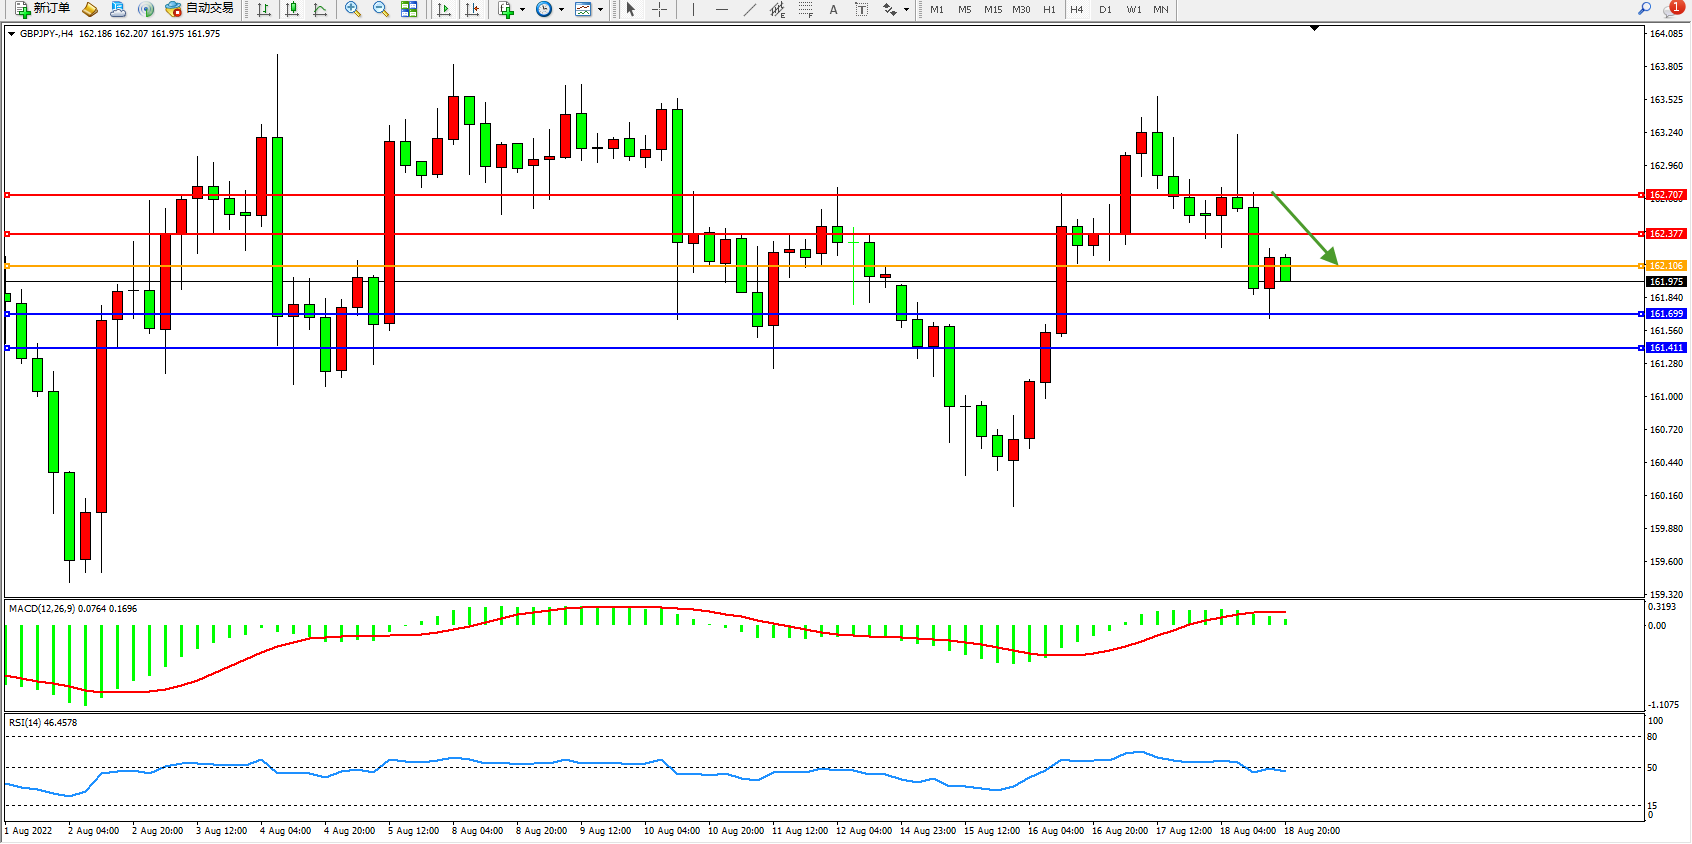The height and width of the screenshot is (844, 1692).
Task: Click the zoom out magnifier icon
Action: 381,9
